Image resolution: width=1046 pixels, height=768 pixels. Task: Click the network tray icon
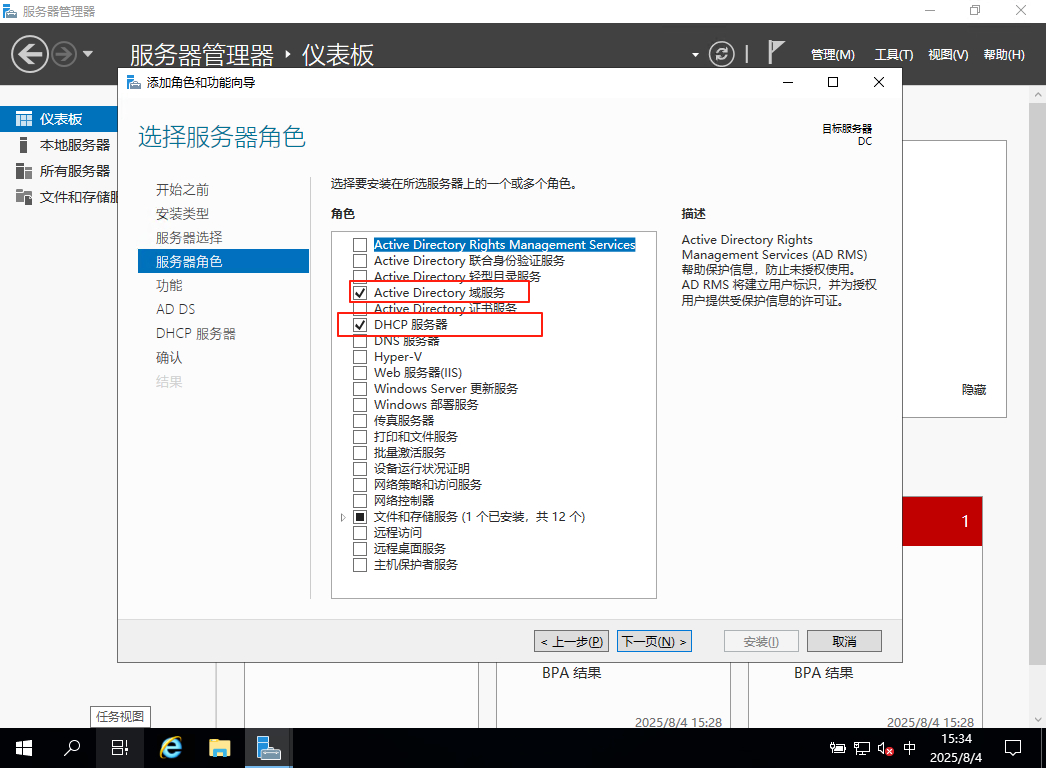pyautogui.click(x=862, y=749)
